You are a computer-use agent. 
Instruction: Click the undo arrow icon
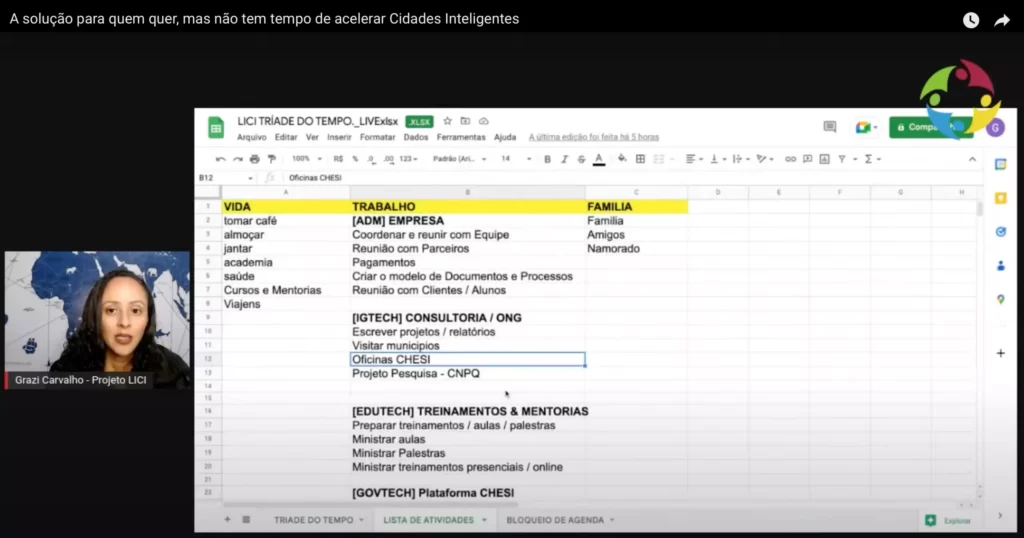[x=221, y=159]
